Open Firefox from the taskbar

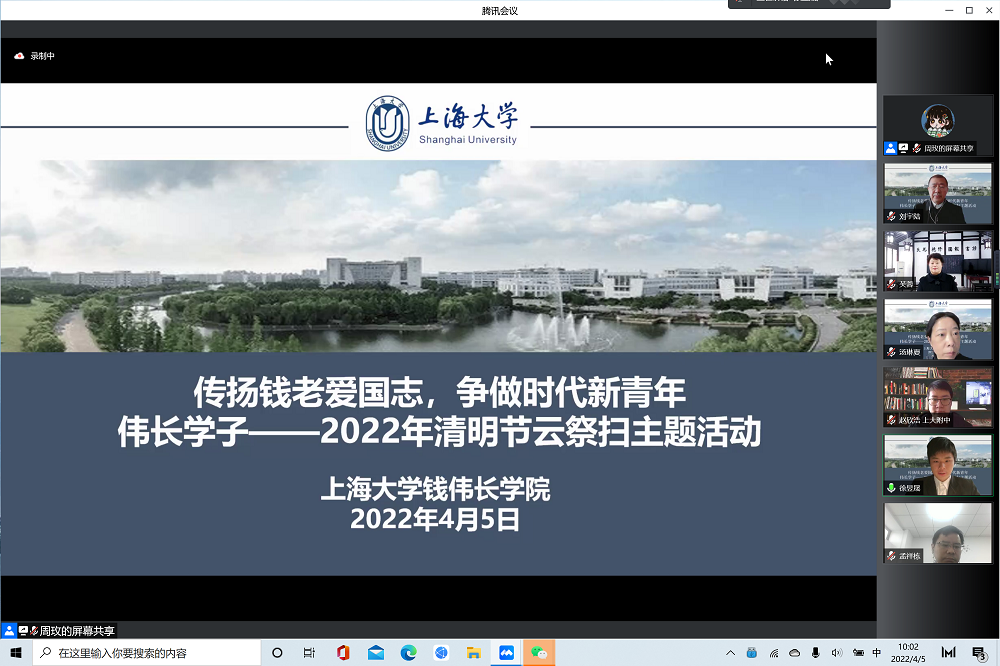point(441,651)
